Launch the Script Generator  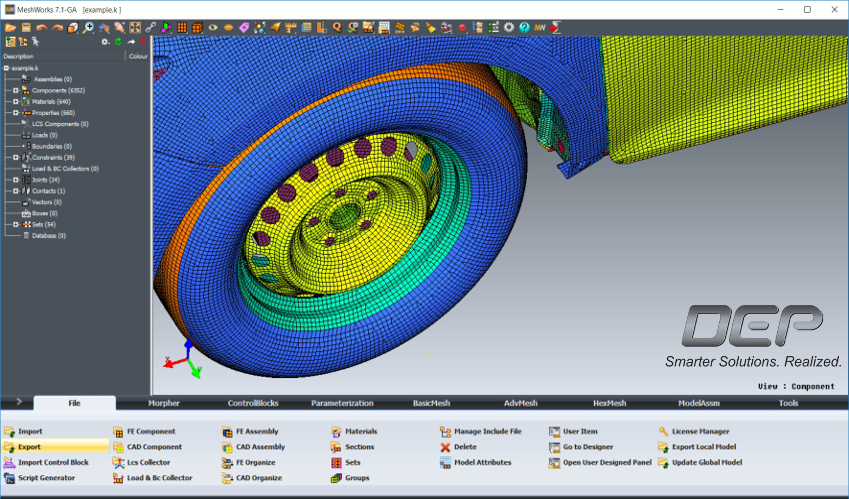40,478
